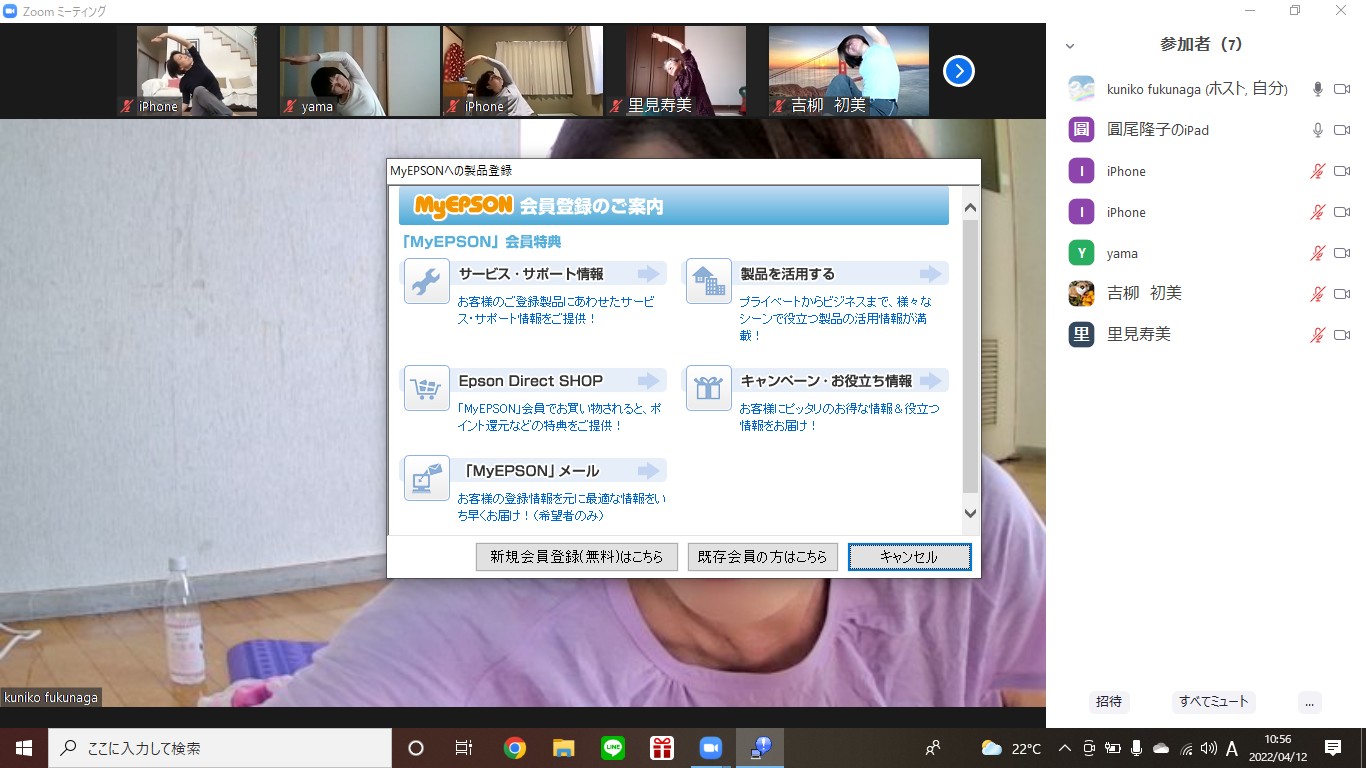Click video icon for 圓尾隆子のiPad
This screenshot has height=768, width=1366.
pos(1342,130)
